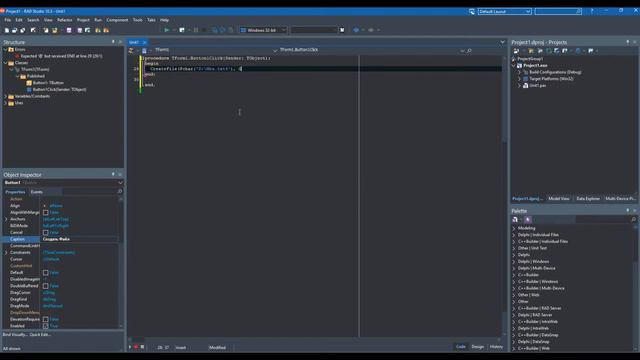Open the Button1 component selector dropdown

pyautogui.click(x=120, y=182)
